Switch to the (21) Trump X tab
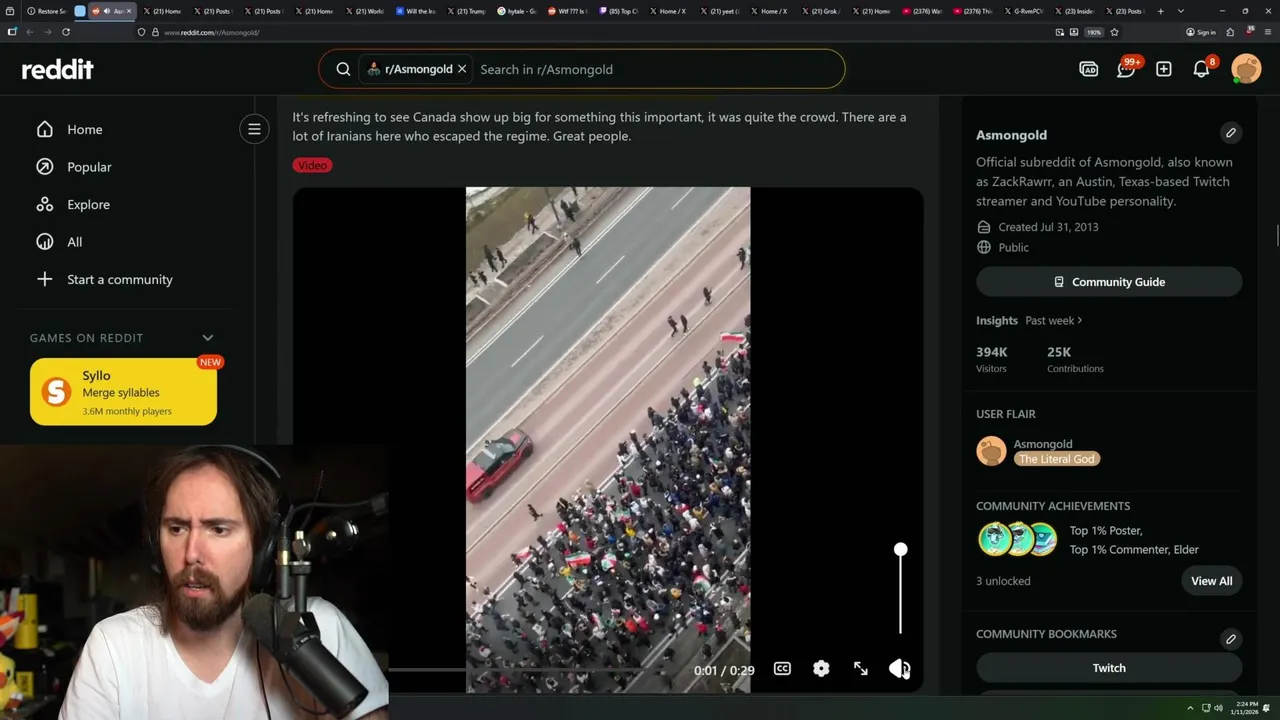1280x720 pixels. pos(466,11)
